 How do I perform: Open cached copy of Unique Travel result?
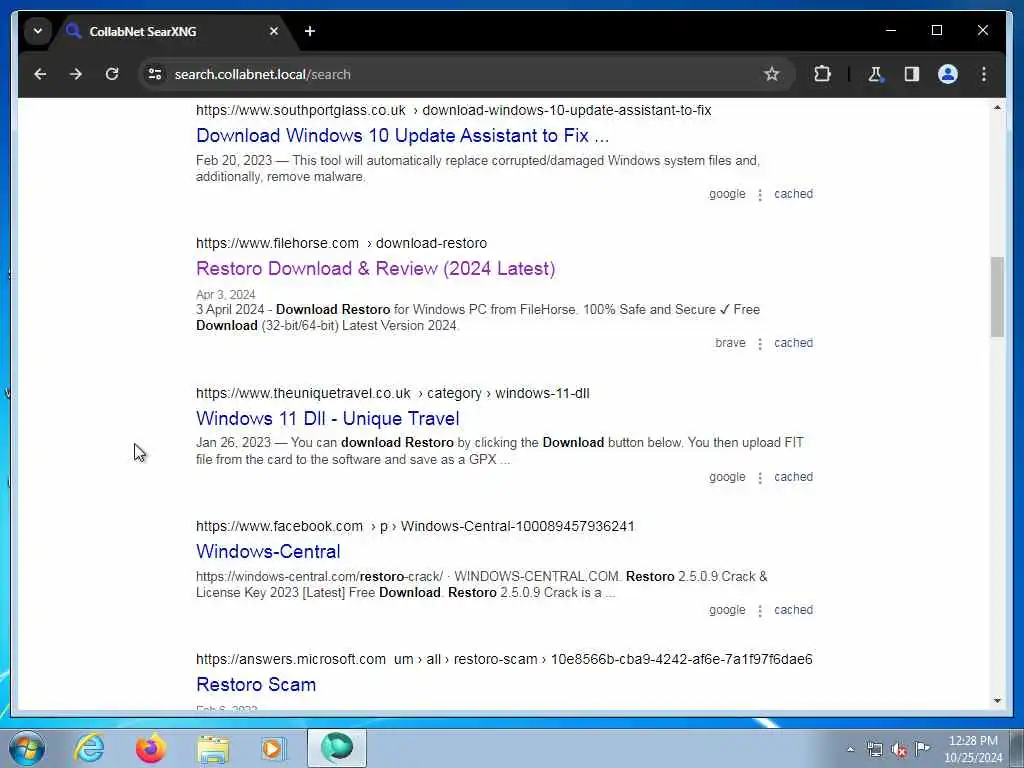click(793, 477)
